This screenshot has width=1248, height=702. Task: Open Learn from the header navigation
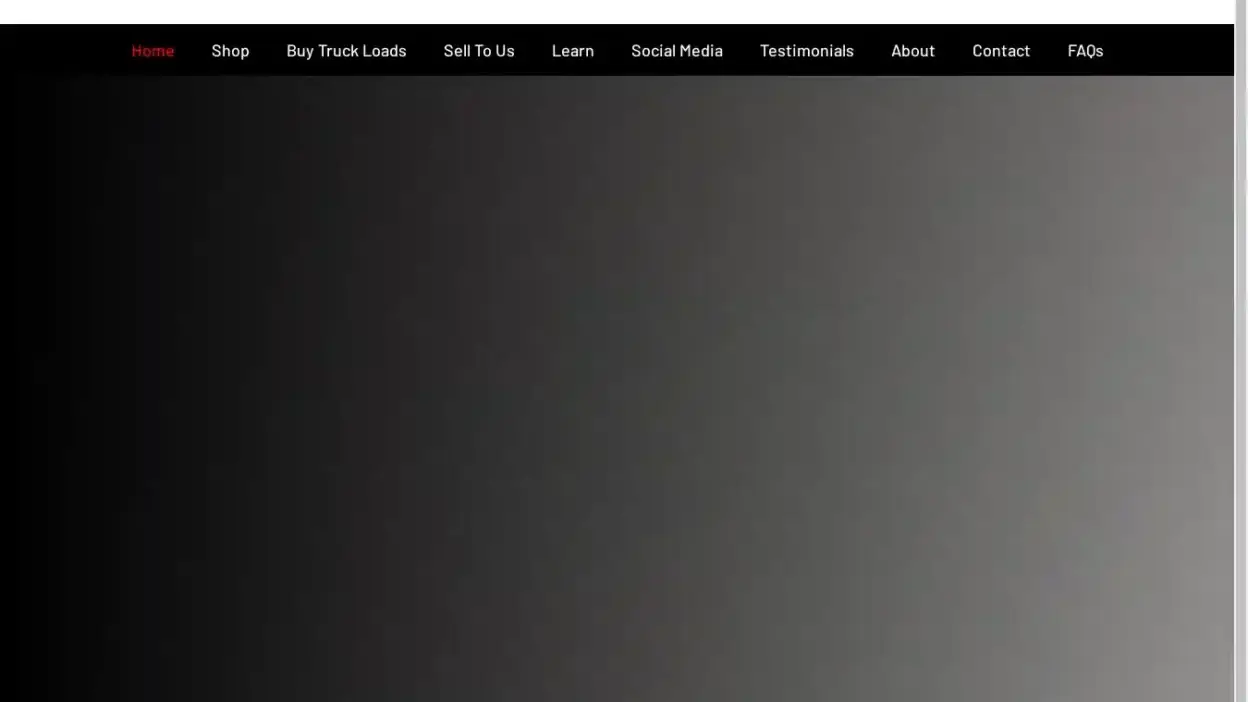[572, 50]
